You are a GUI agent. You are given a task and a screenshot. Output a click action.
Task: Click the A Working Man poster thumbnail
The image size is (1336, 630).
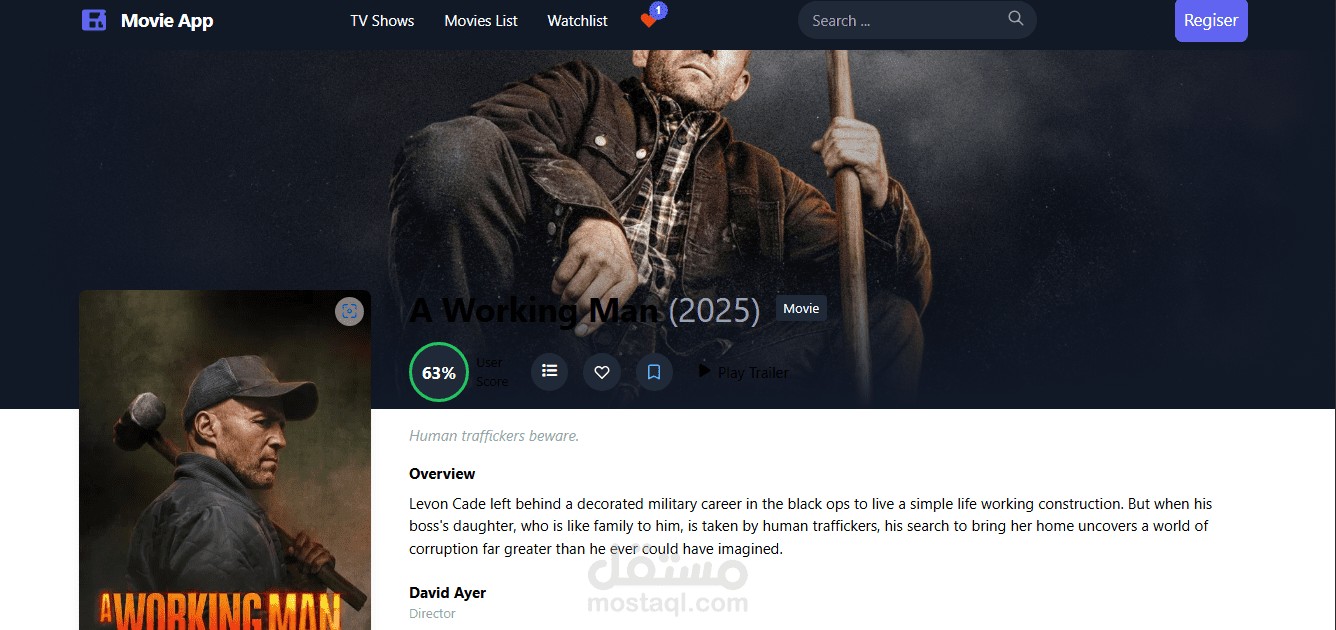tap(225, 460)
